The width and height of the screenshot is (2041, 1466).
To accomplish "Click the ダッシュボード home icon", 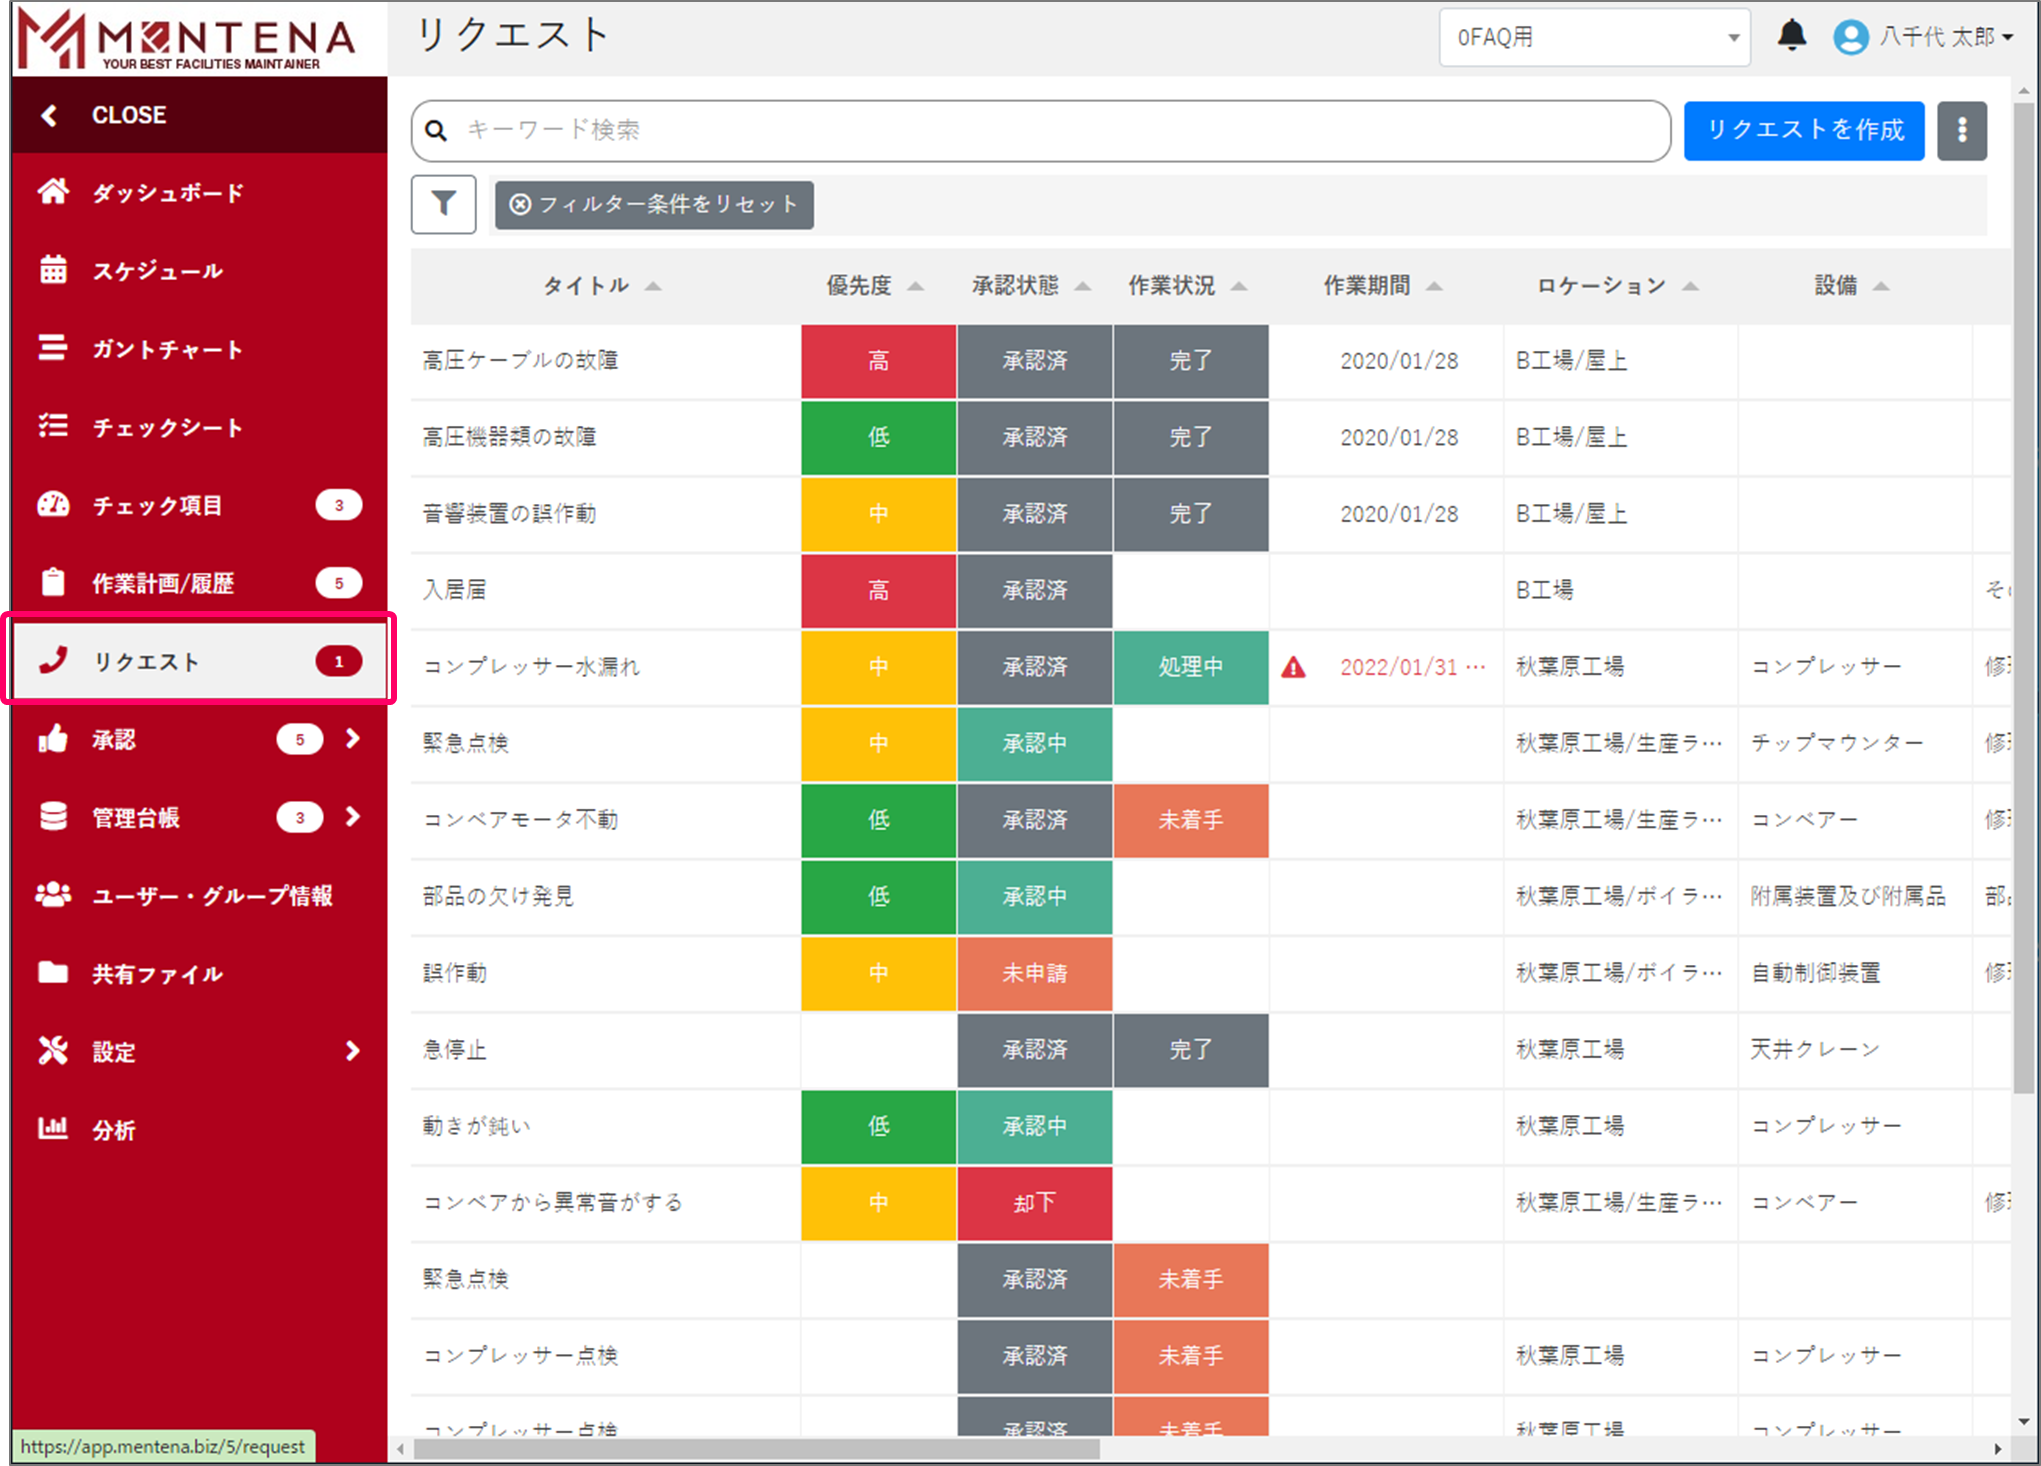I will click(53, 192).
